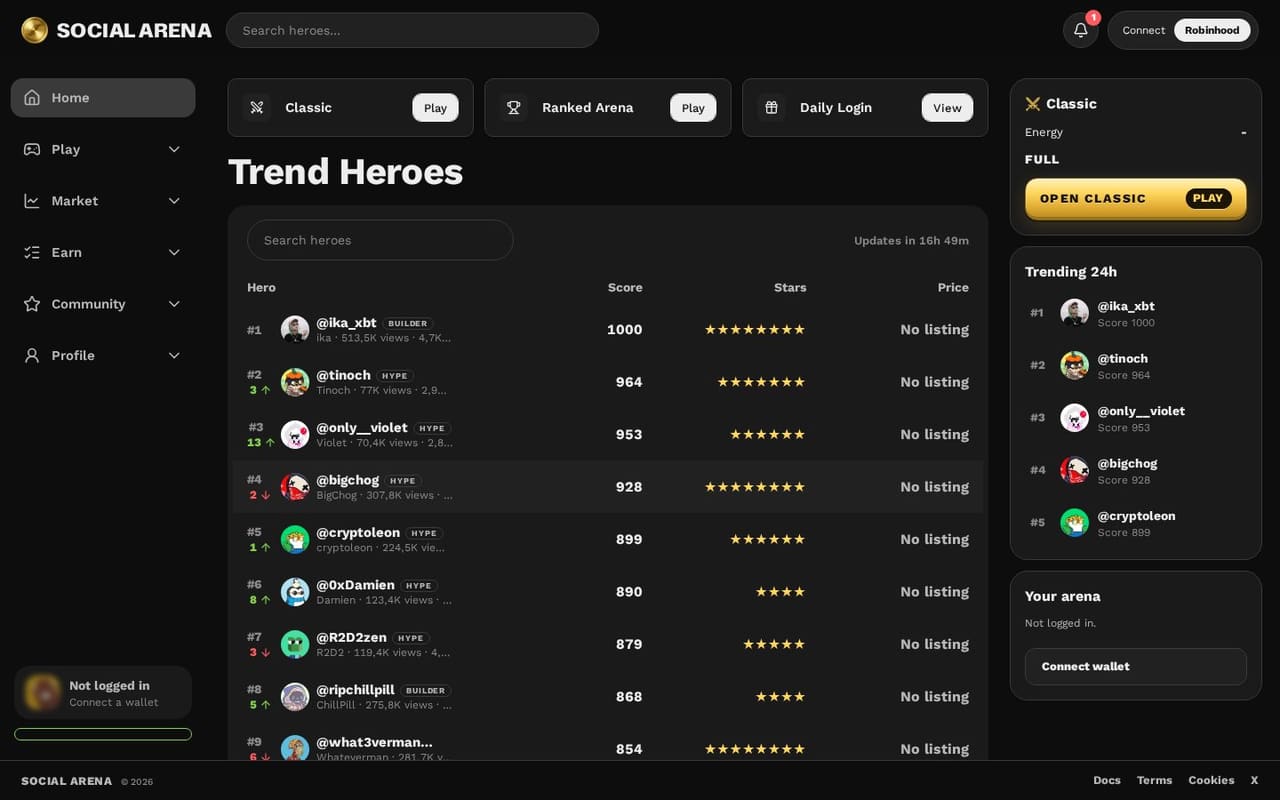The width and height of the screenshot is (1280, 800).
Task: Open the Play menu item
Action: pyautogui.click(x=103, y=149)
